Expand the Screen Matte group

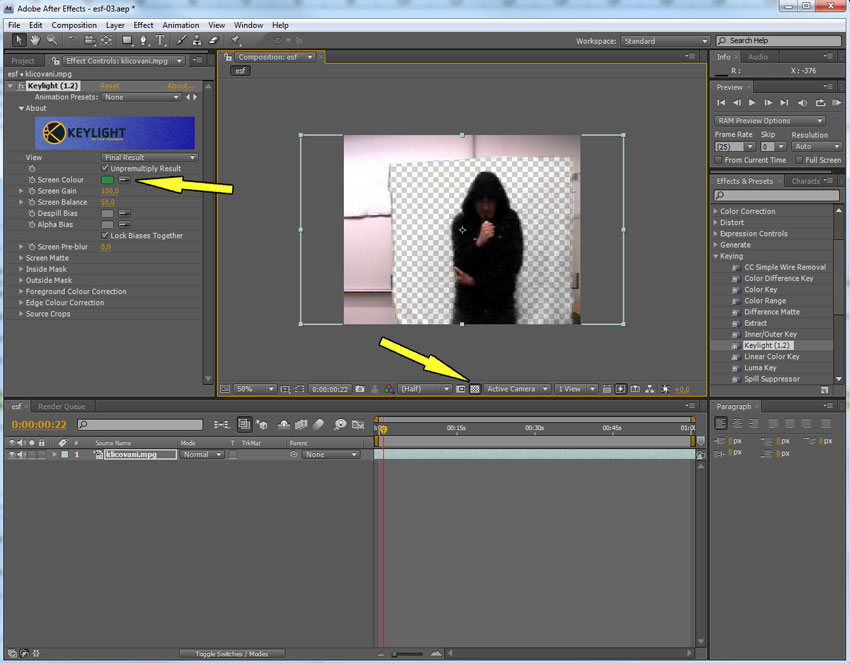[x=21, y=258]
